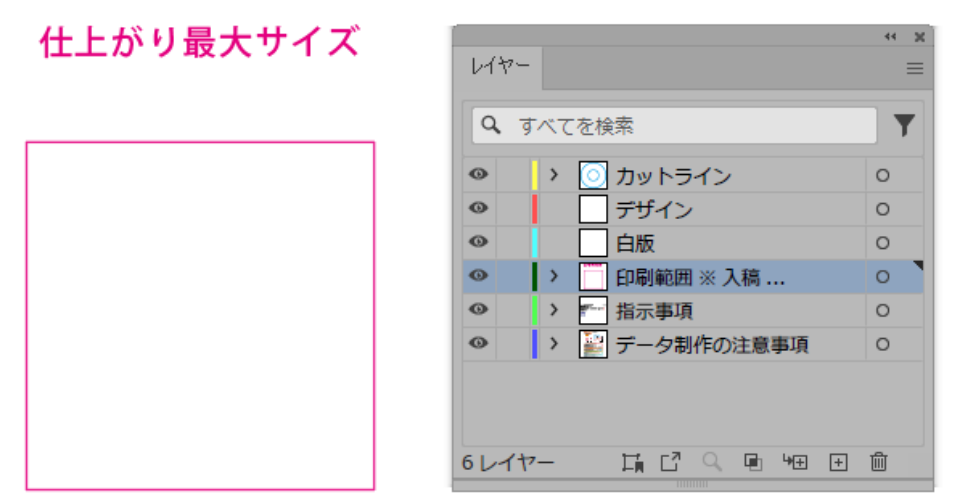The width and height of the screenshot is (960, 500).
Task: Click Locate Object magnifier icon
Action: pos(711,462)
